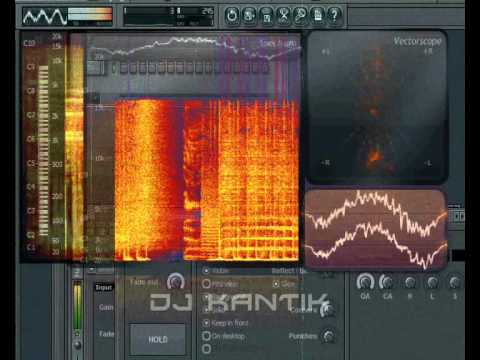Click the S knob
Image resolution: width=480 pixels, height=360 pixels.
(x=455, y=283)
